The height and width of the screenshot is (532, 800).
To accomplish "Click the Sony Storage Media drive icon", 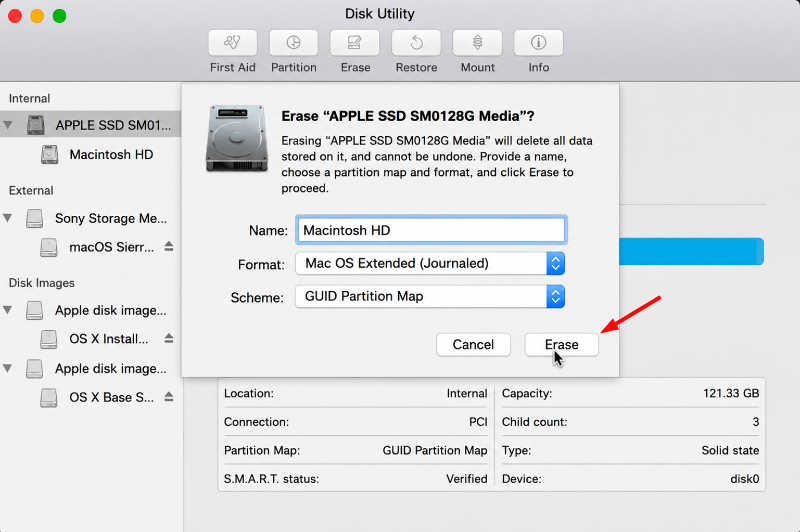I will click(x=35, y=218).
